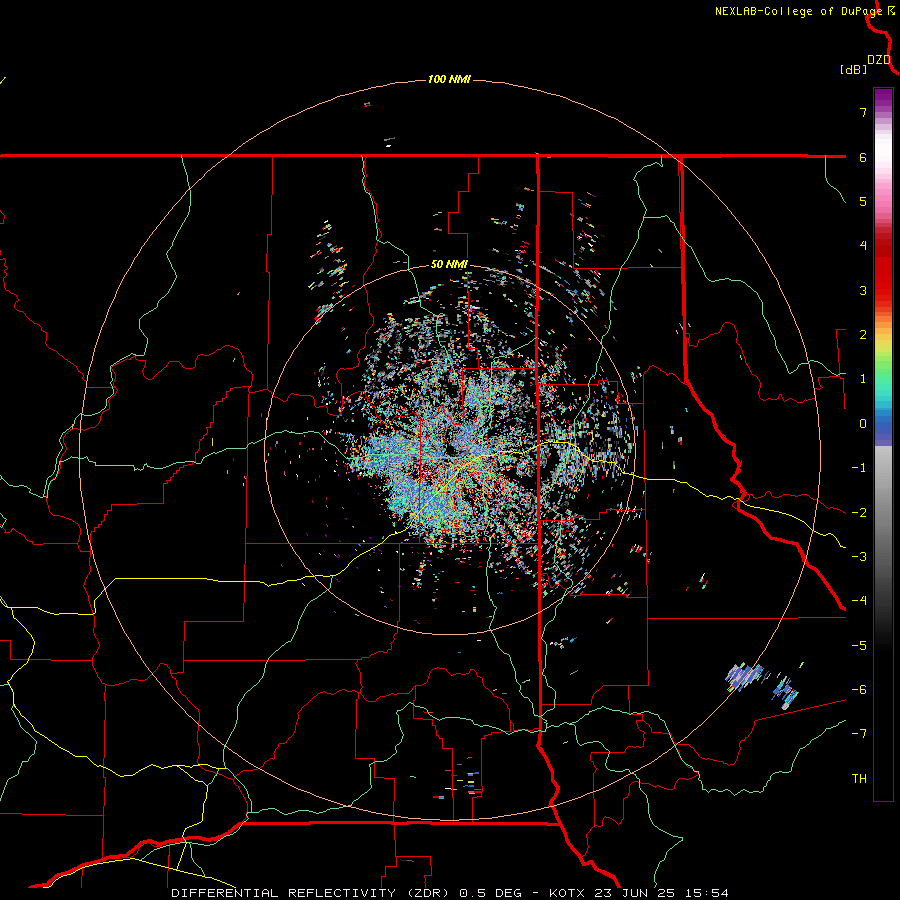Click the DIFFERENTIAL REFLECTIVITY (ZDR) caption text

pyautogui.click(x=311, y=893)
